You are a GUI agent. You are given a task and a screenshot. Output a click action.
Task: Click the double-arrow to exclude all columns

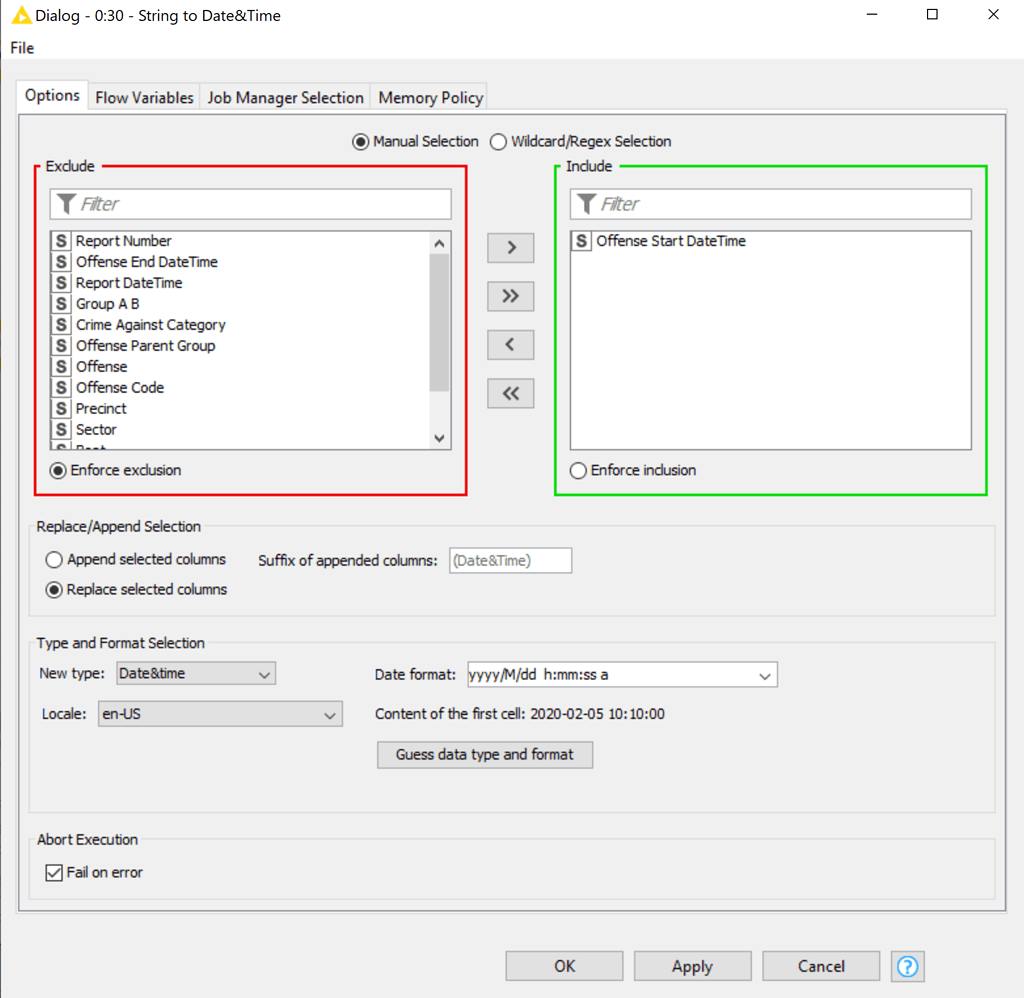pos(510,393)
